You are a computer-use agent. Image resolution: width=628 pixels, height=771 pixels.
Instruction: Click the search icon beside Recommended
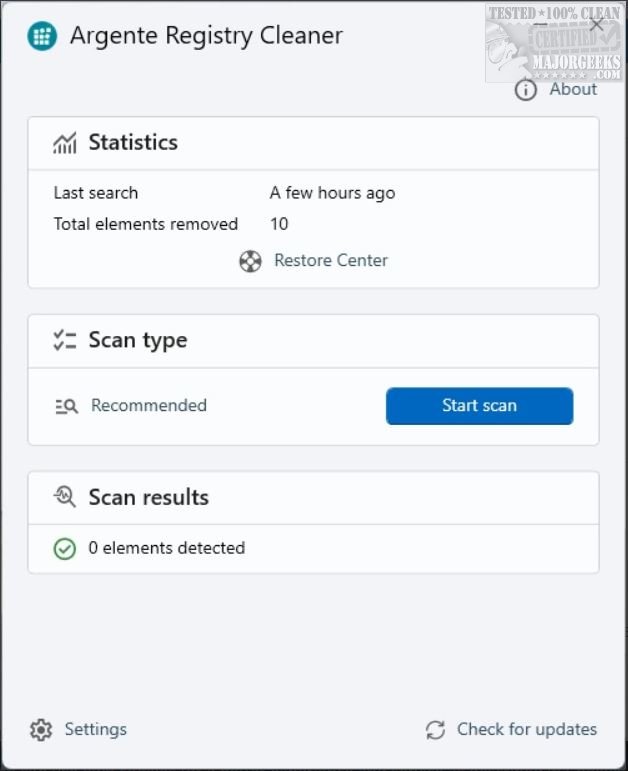66,406
